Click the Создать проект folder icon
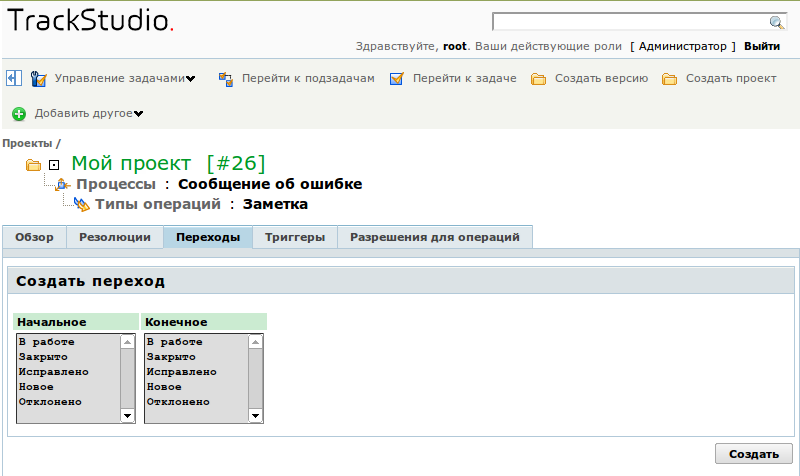The width and height of the screenshot is (800, 476). 669,79
